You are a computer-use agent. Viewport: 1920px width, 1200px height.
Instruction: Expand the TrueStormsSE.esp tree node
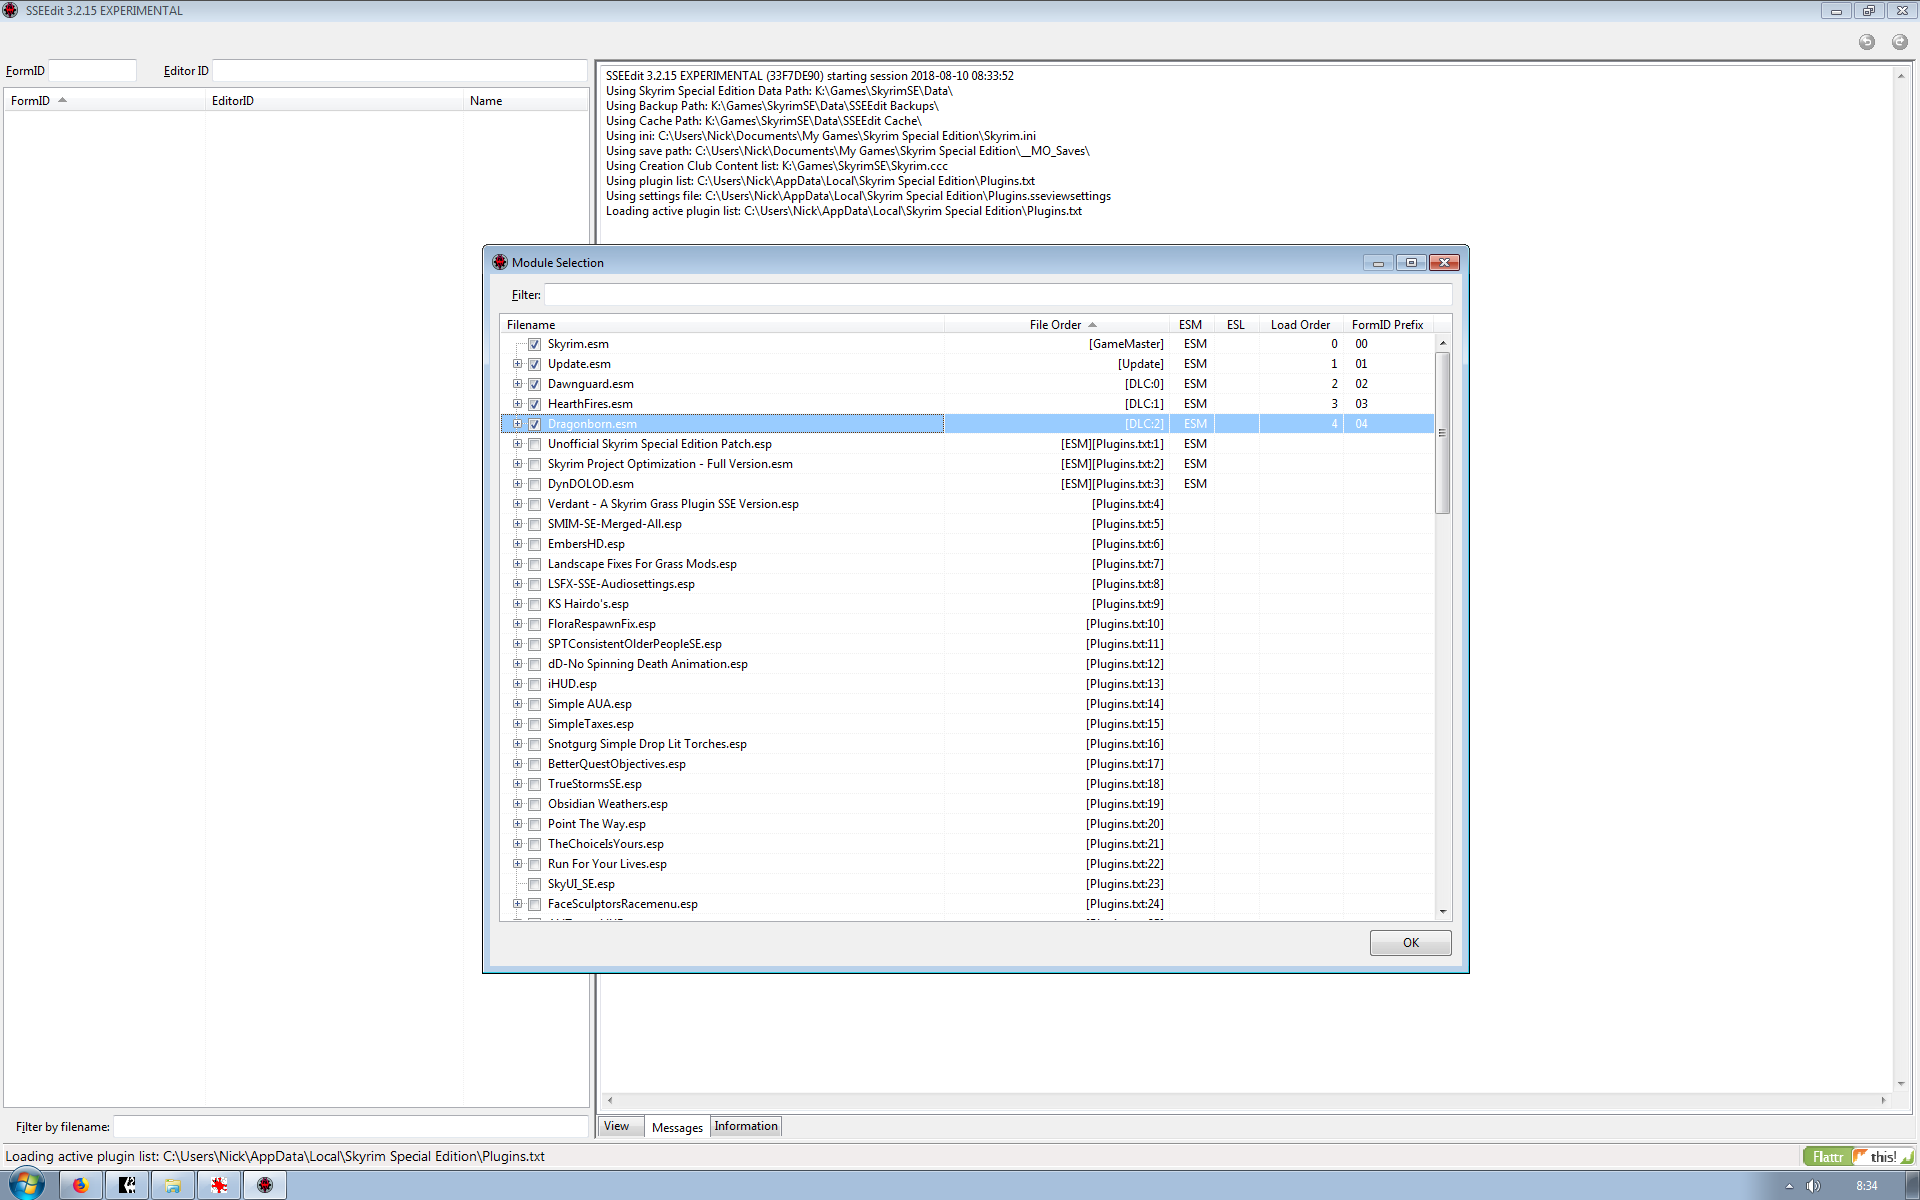[517, 784]
